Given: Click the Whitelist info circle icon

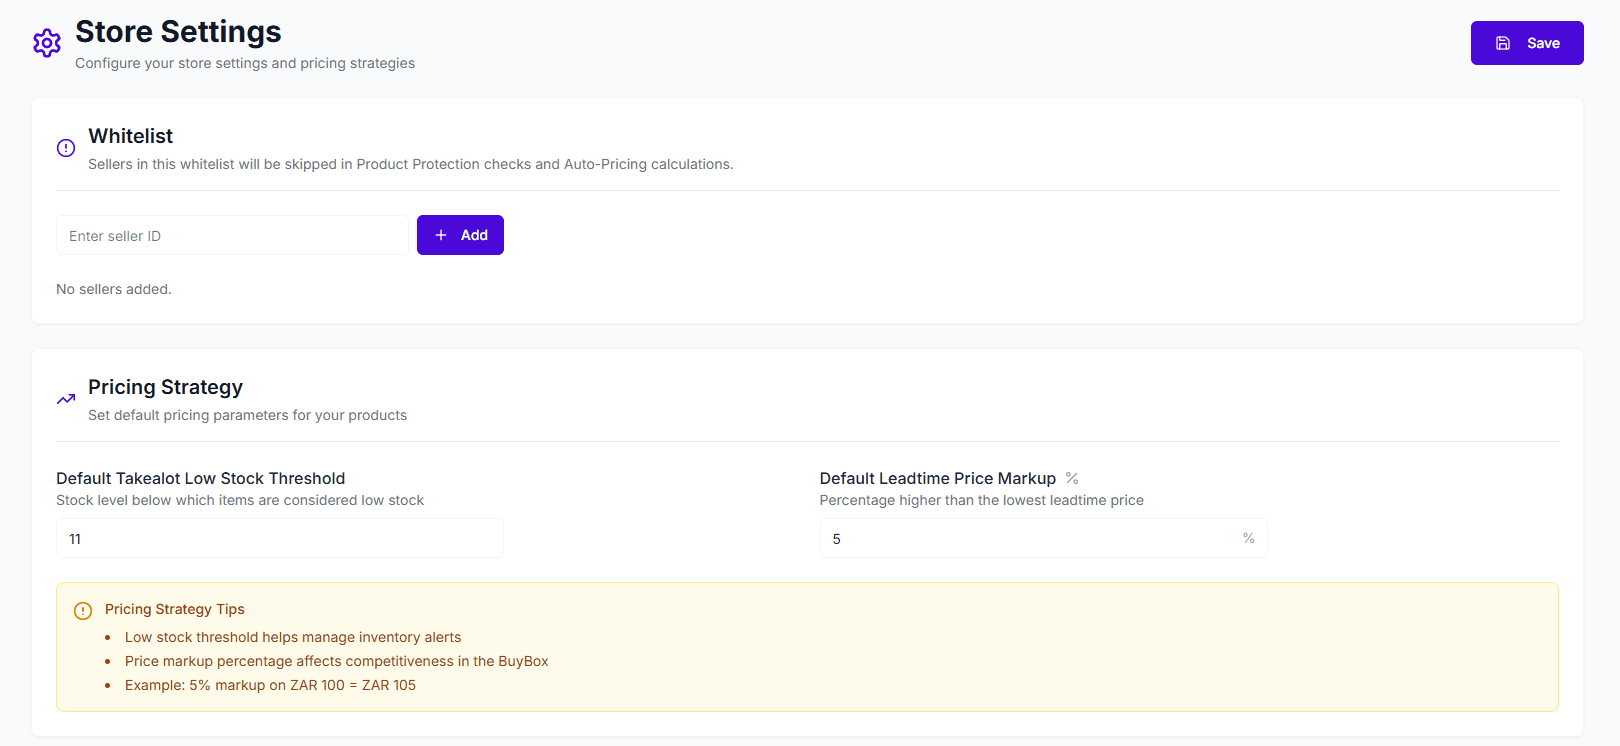Looking at the screenshot, I should click(x=66, y=148).
